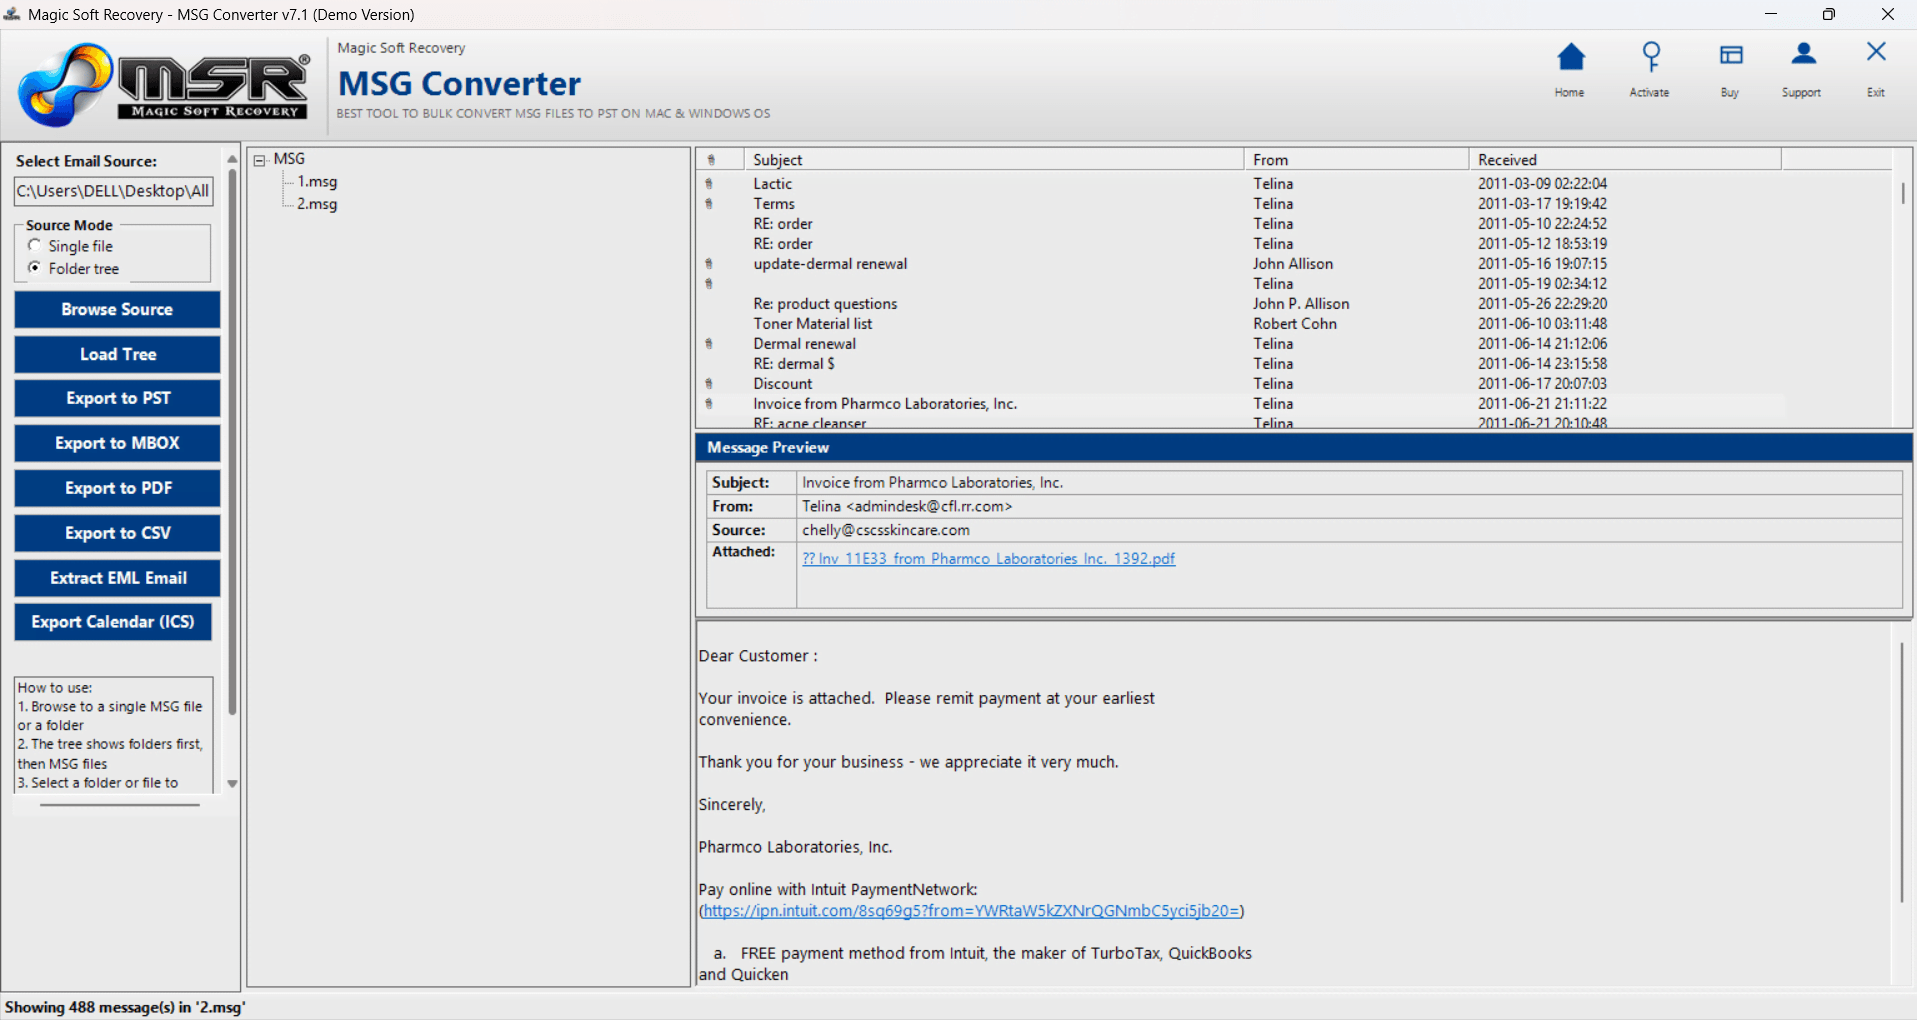Select the Single file radio button
1917x1020 pixels.
click(35, 246)
